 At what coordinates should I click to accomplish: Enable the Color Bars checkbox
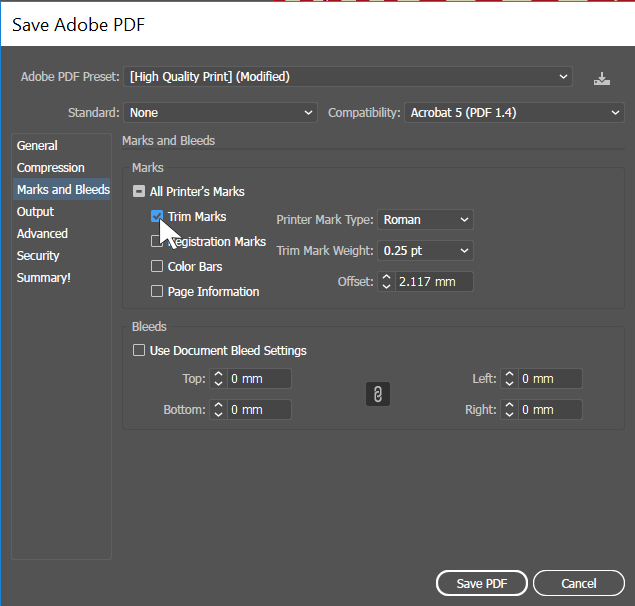click(x=157, y=267)
